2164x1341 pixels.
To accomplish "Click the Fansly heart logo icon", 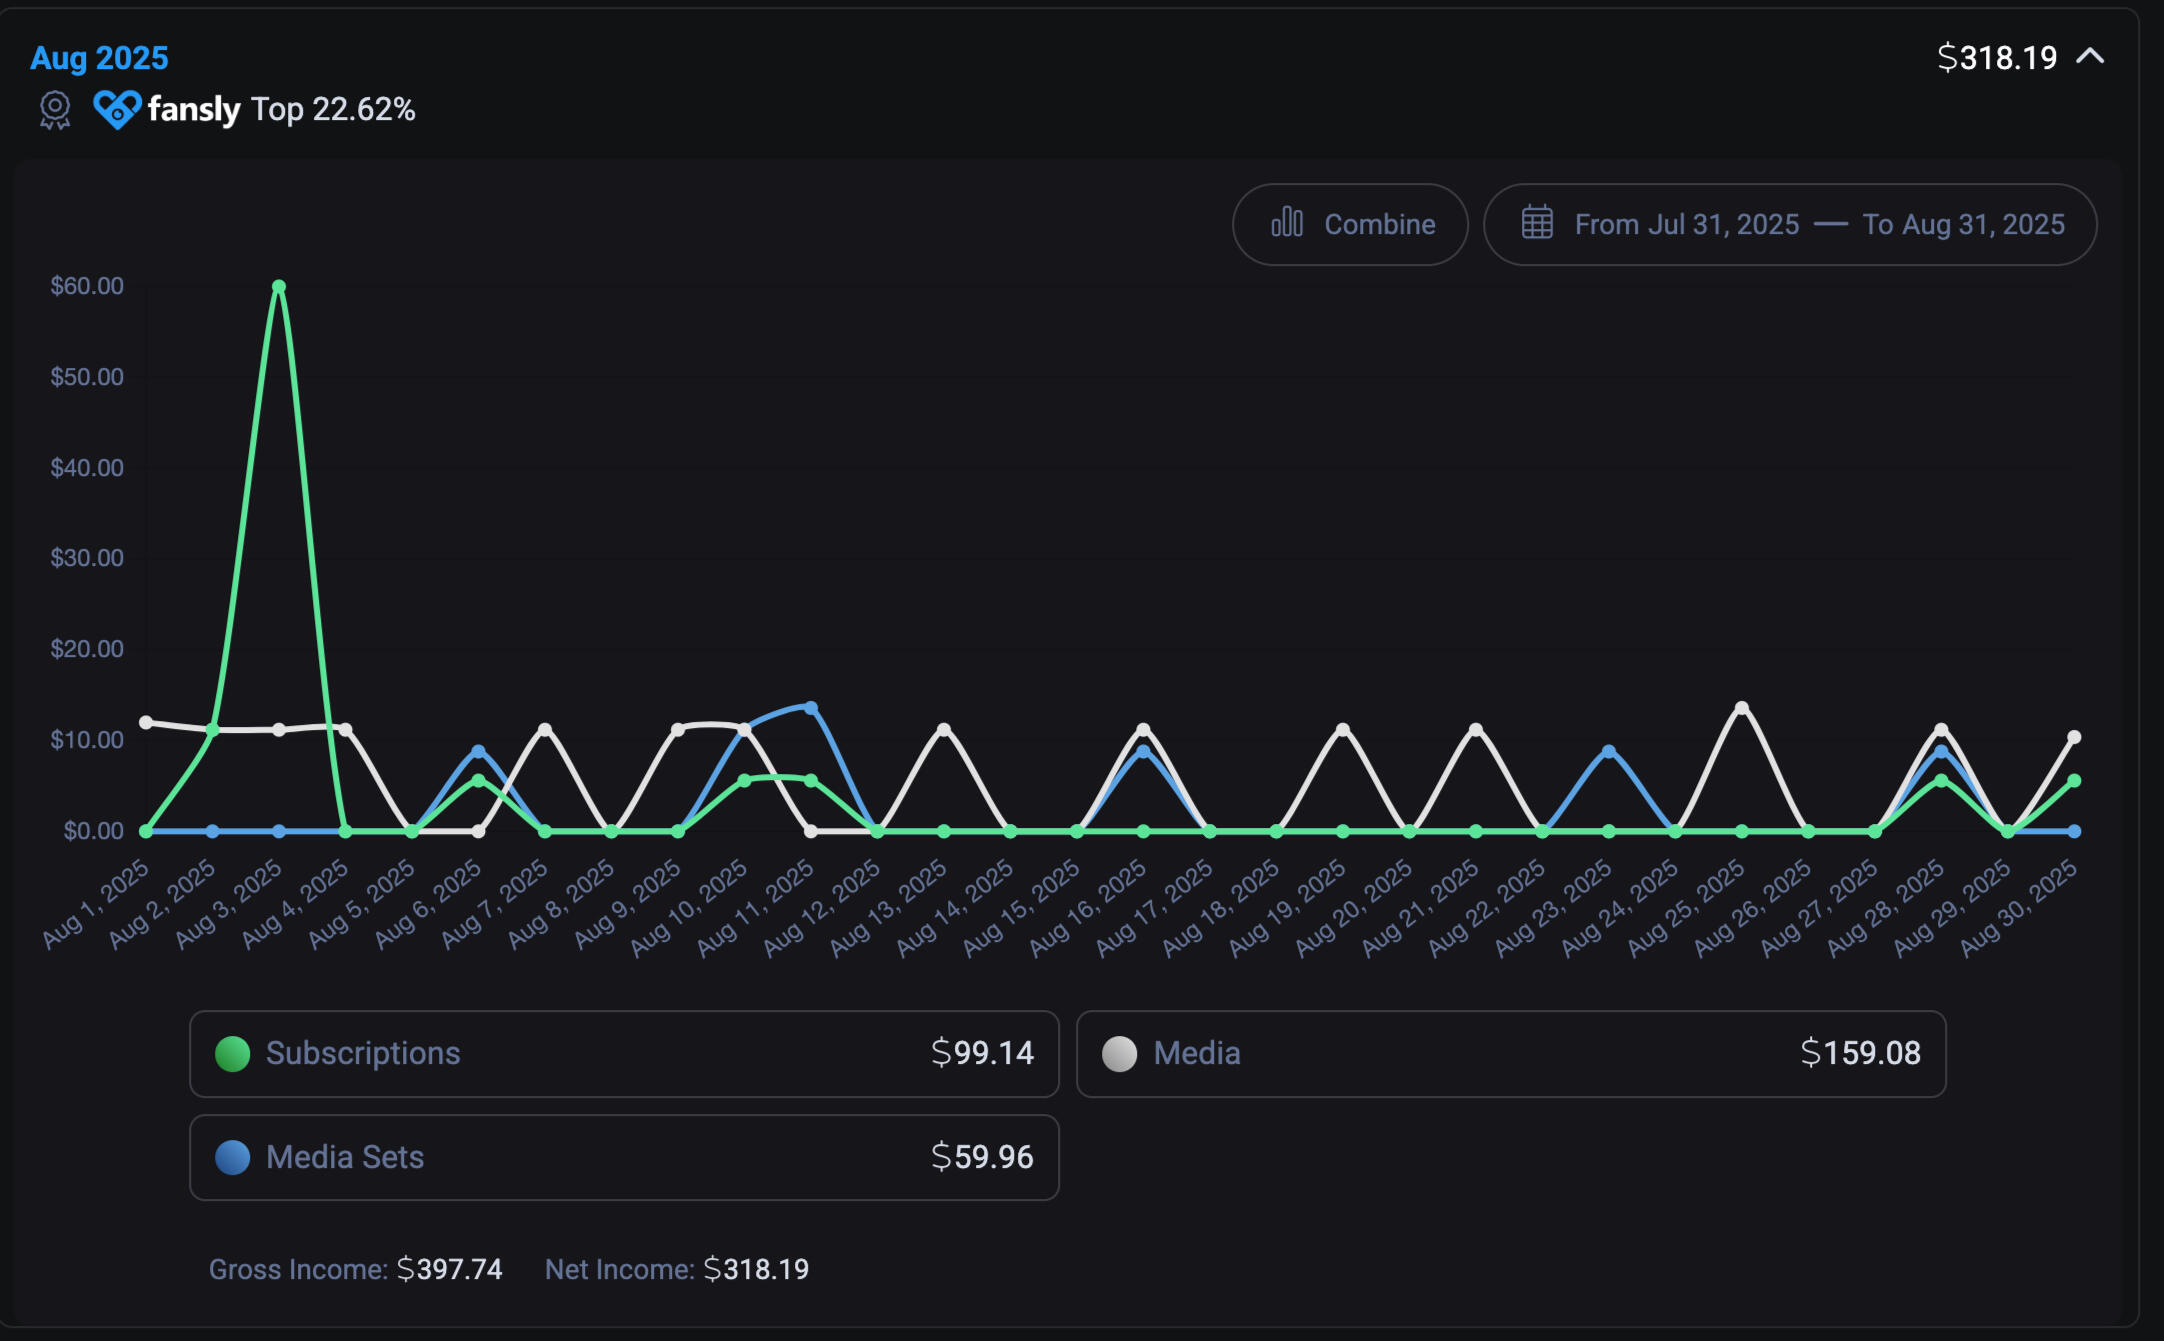I will coord(116,109).
